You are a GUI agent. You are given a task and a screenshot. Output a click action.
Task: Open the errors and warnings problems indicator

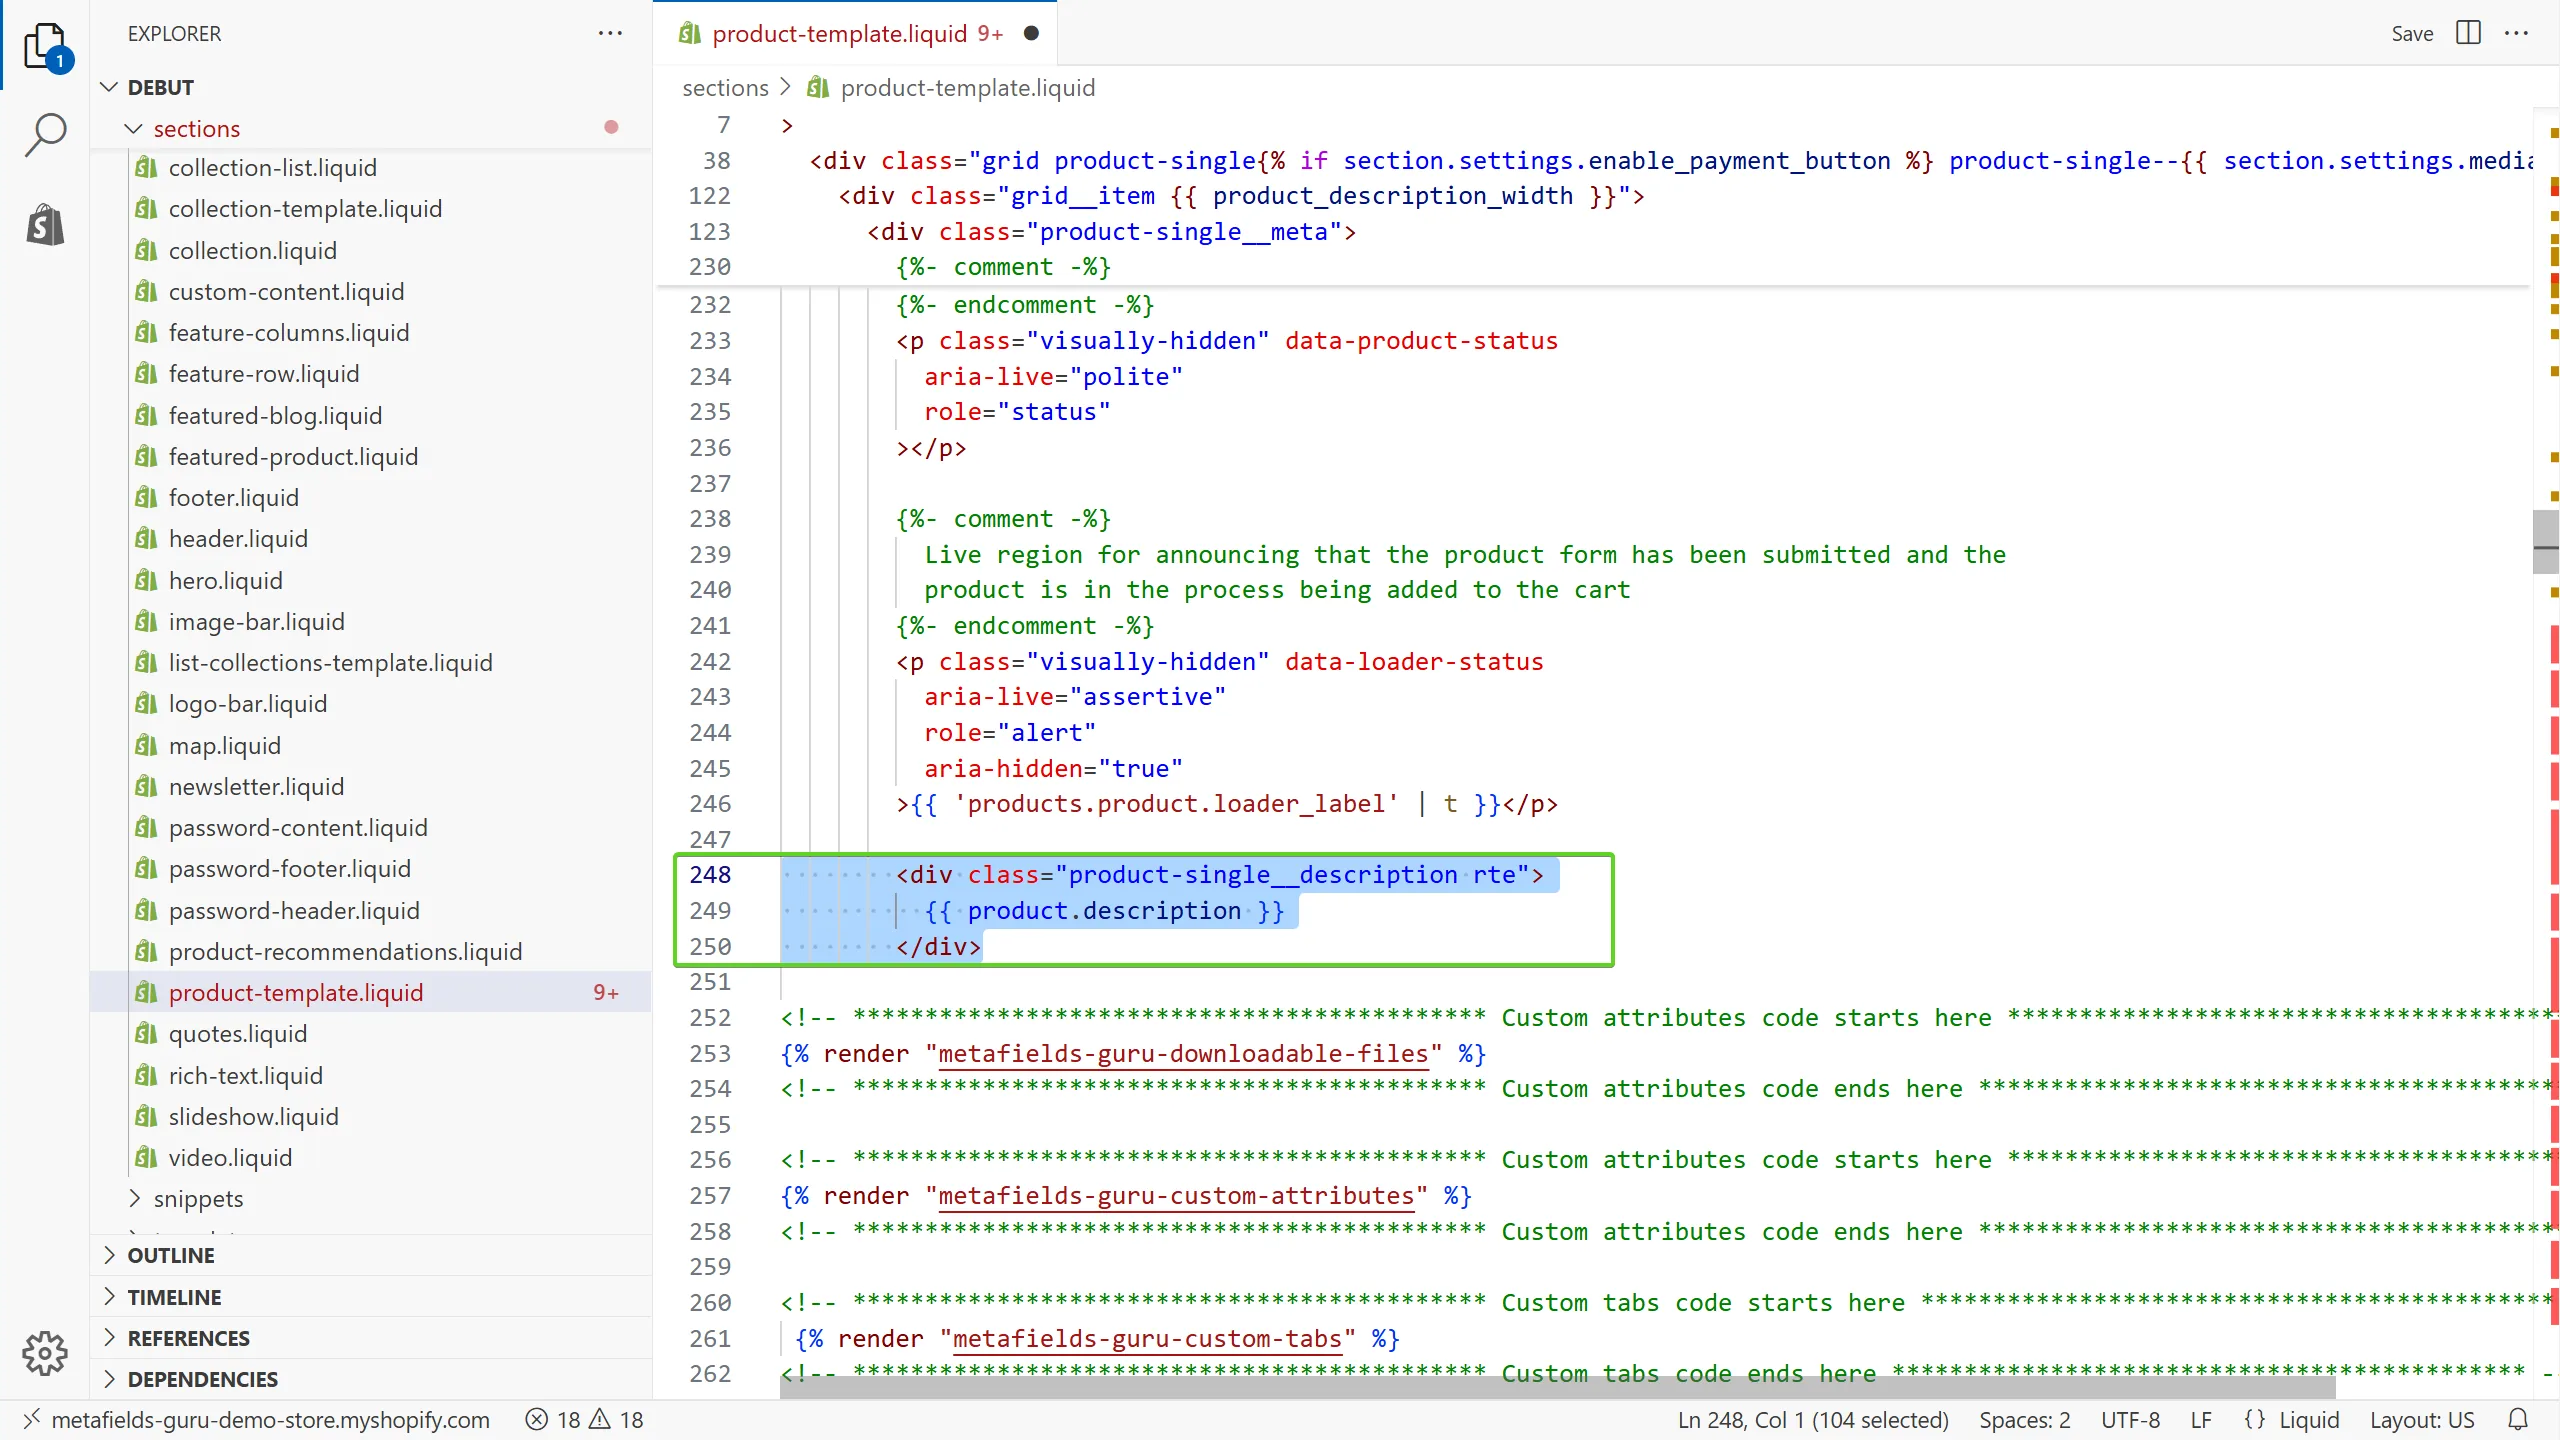coord(585,1419)
